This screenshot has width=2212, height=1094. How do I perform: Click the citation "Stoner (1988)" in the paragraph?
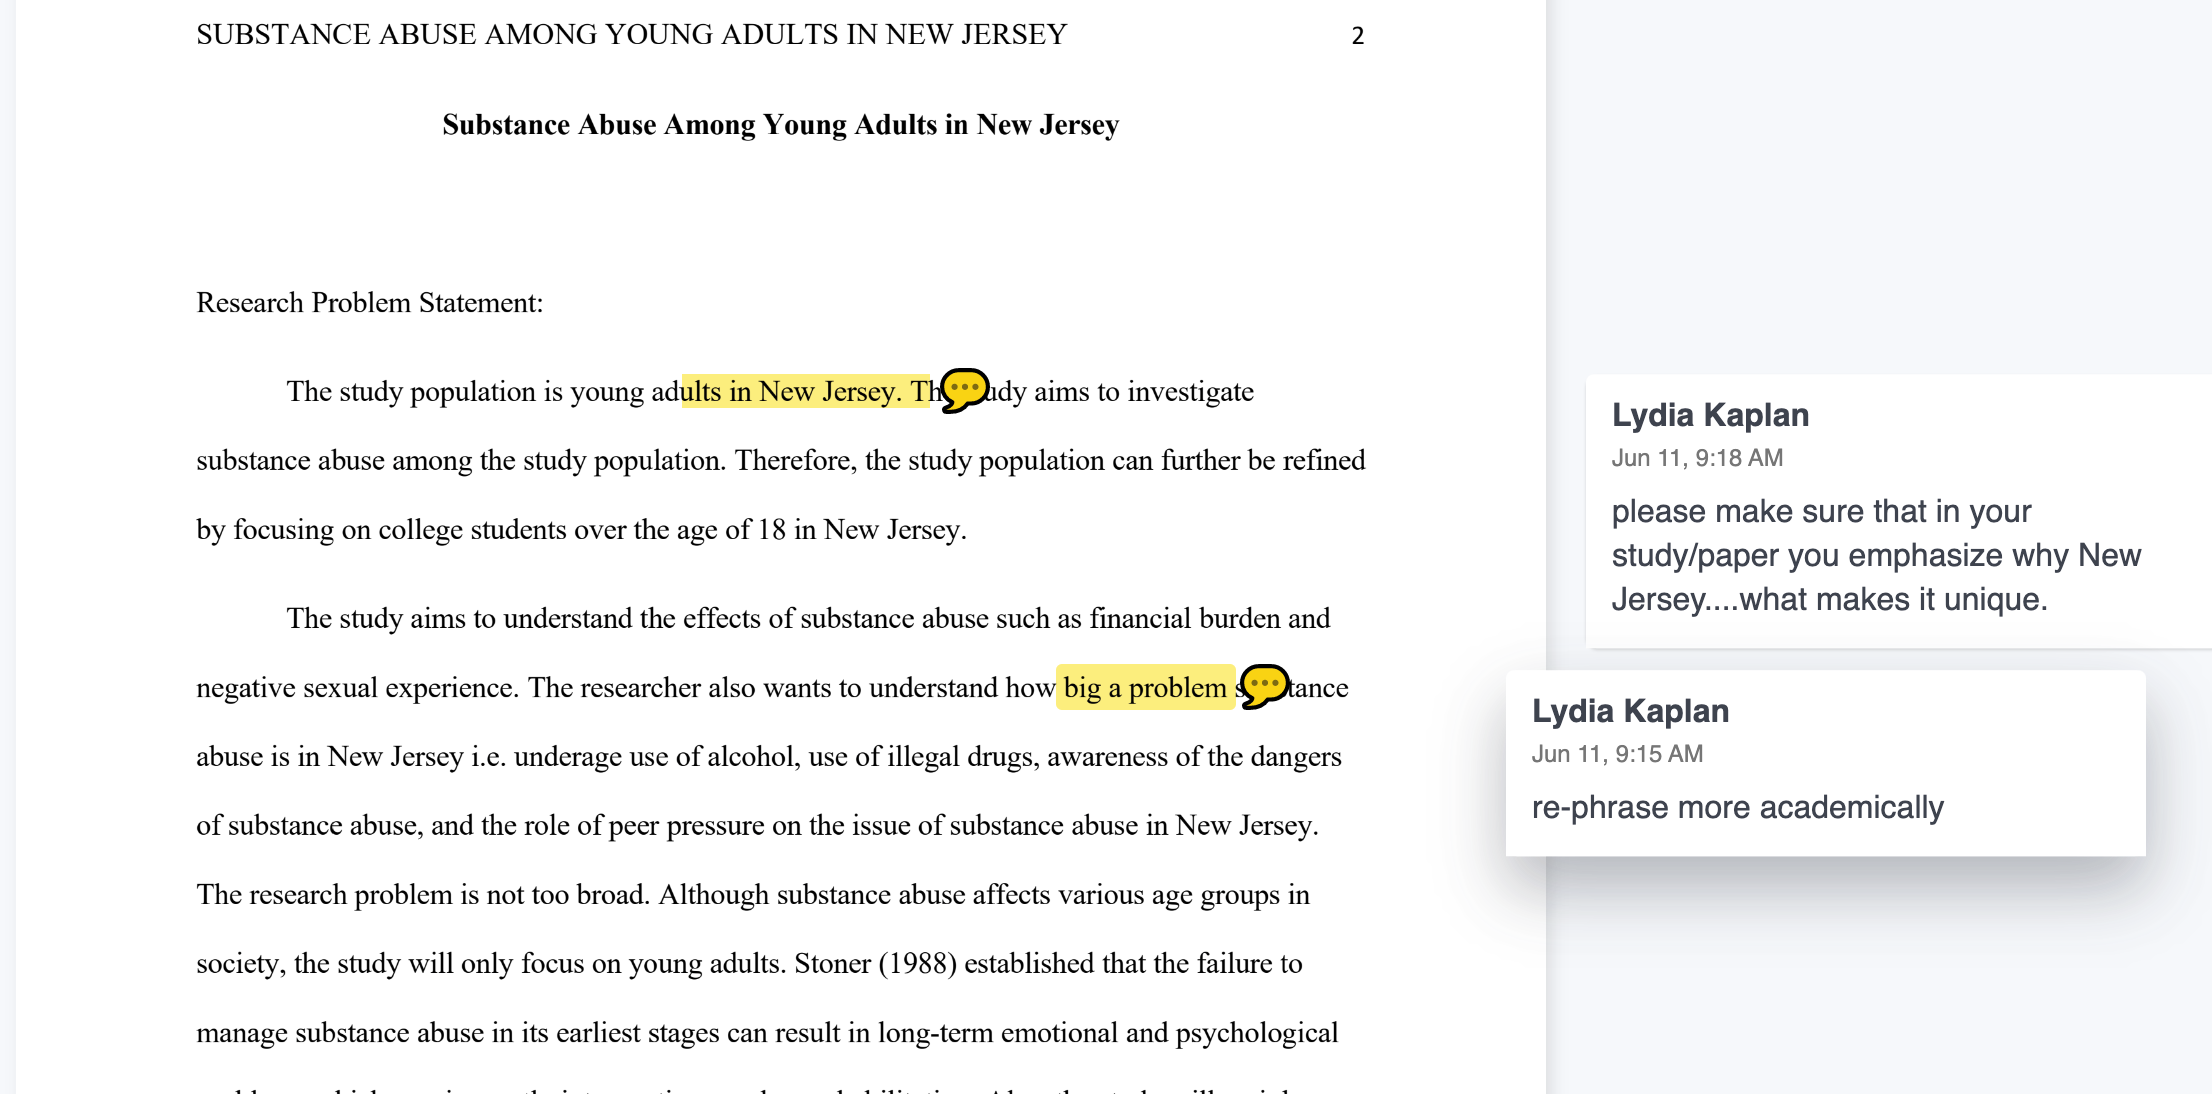875,964
